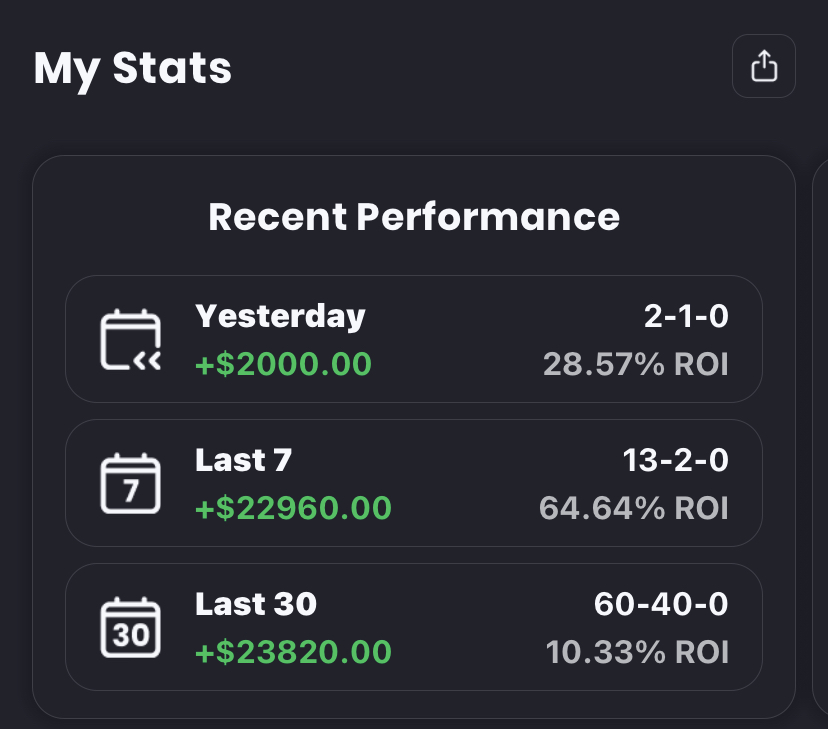Click the 13-2-0 record
The width and height of the screenshot is (828, 729).
676,461
